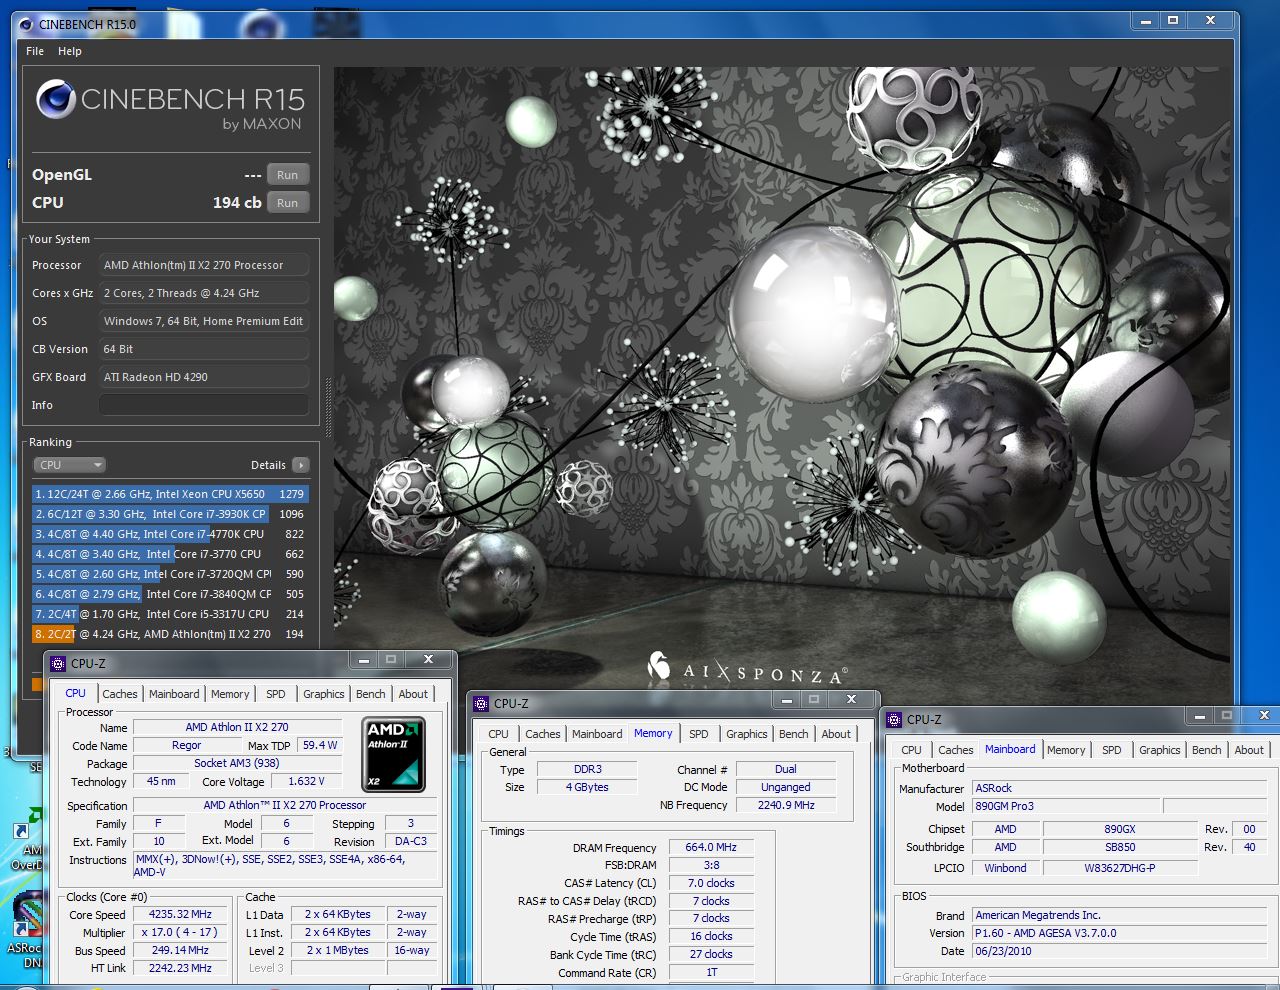Image resolution: width=1280 pixels, height=990 pixels.
Task: Select the i5-3317U ranking row
Action: (170, 614)
